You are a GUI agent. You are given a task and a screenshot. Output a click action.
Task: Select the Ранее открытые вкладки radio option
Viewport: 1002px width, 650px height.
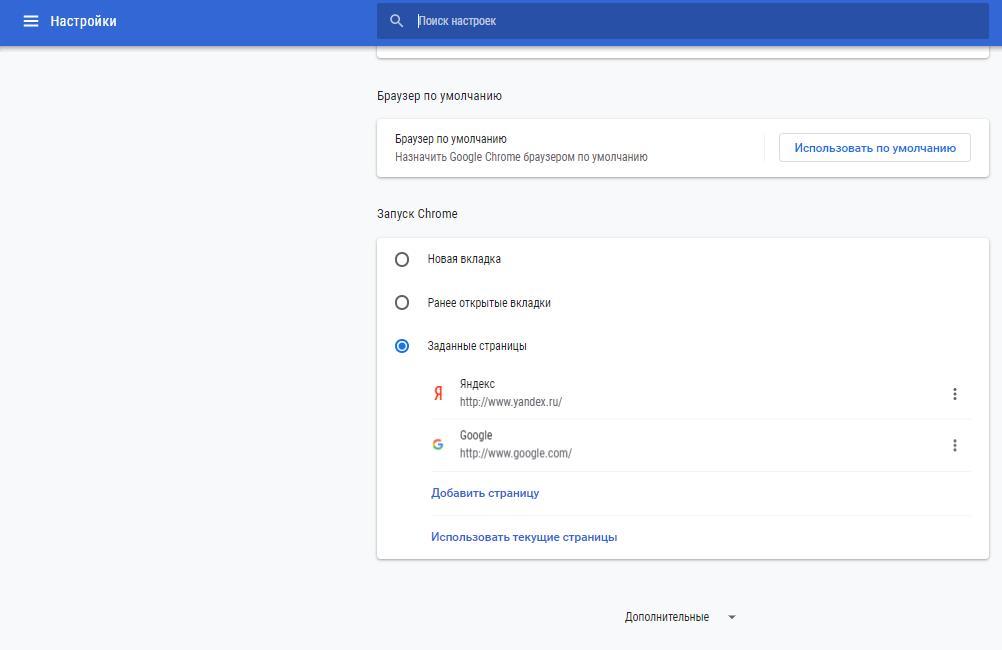tap(402, 302)
